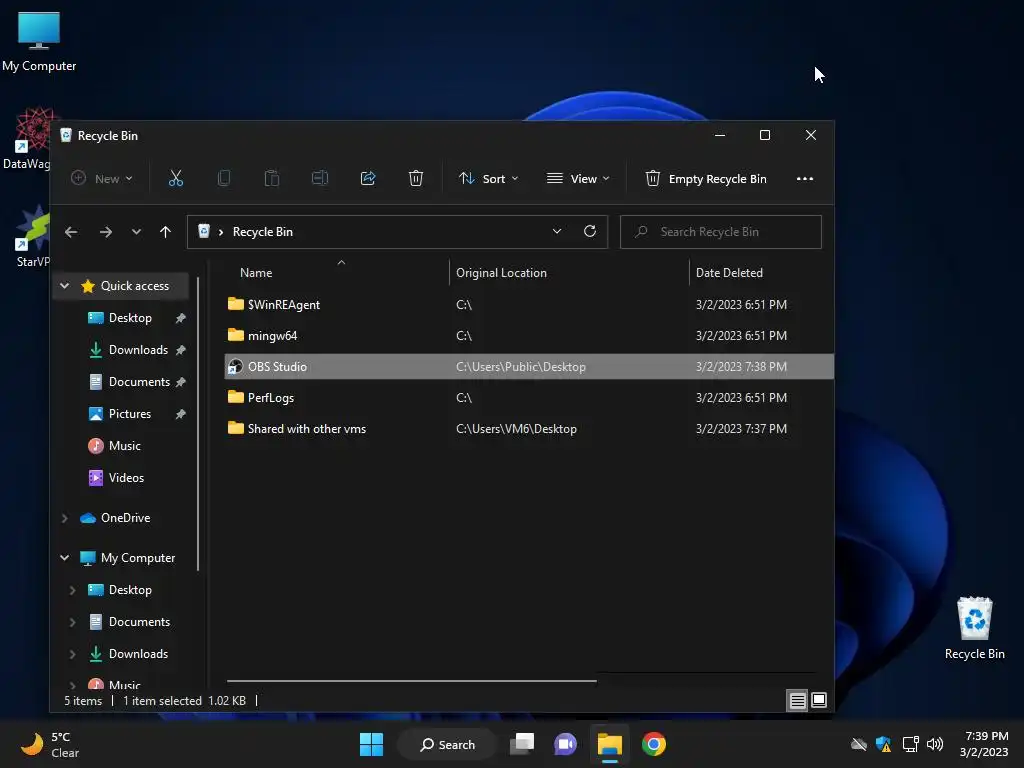The image size is (1024, 768).
Task: Refresh the Recycle Bin view
Action: point(590,231)
